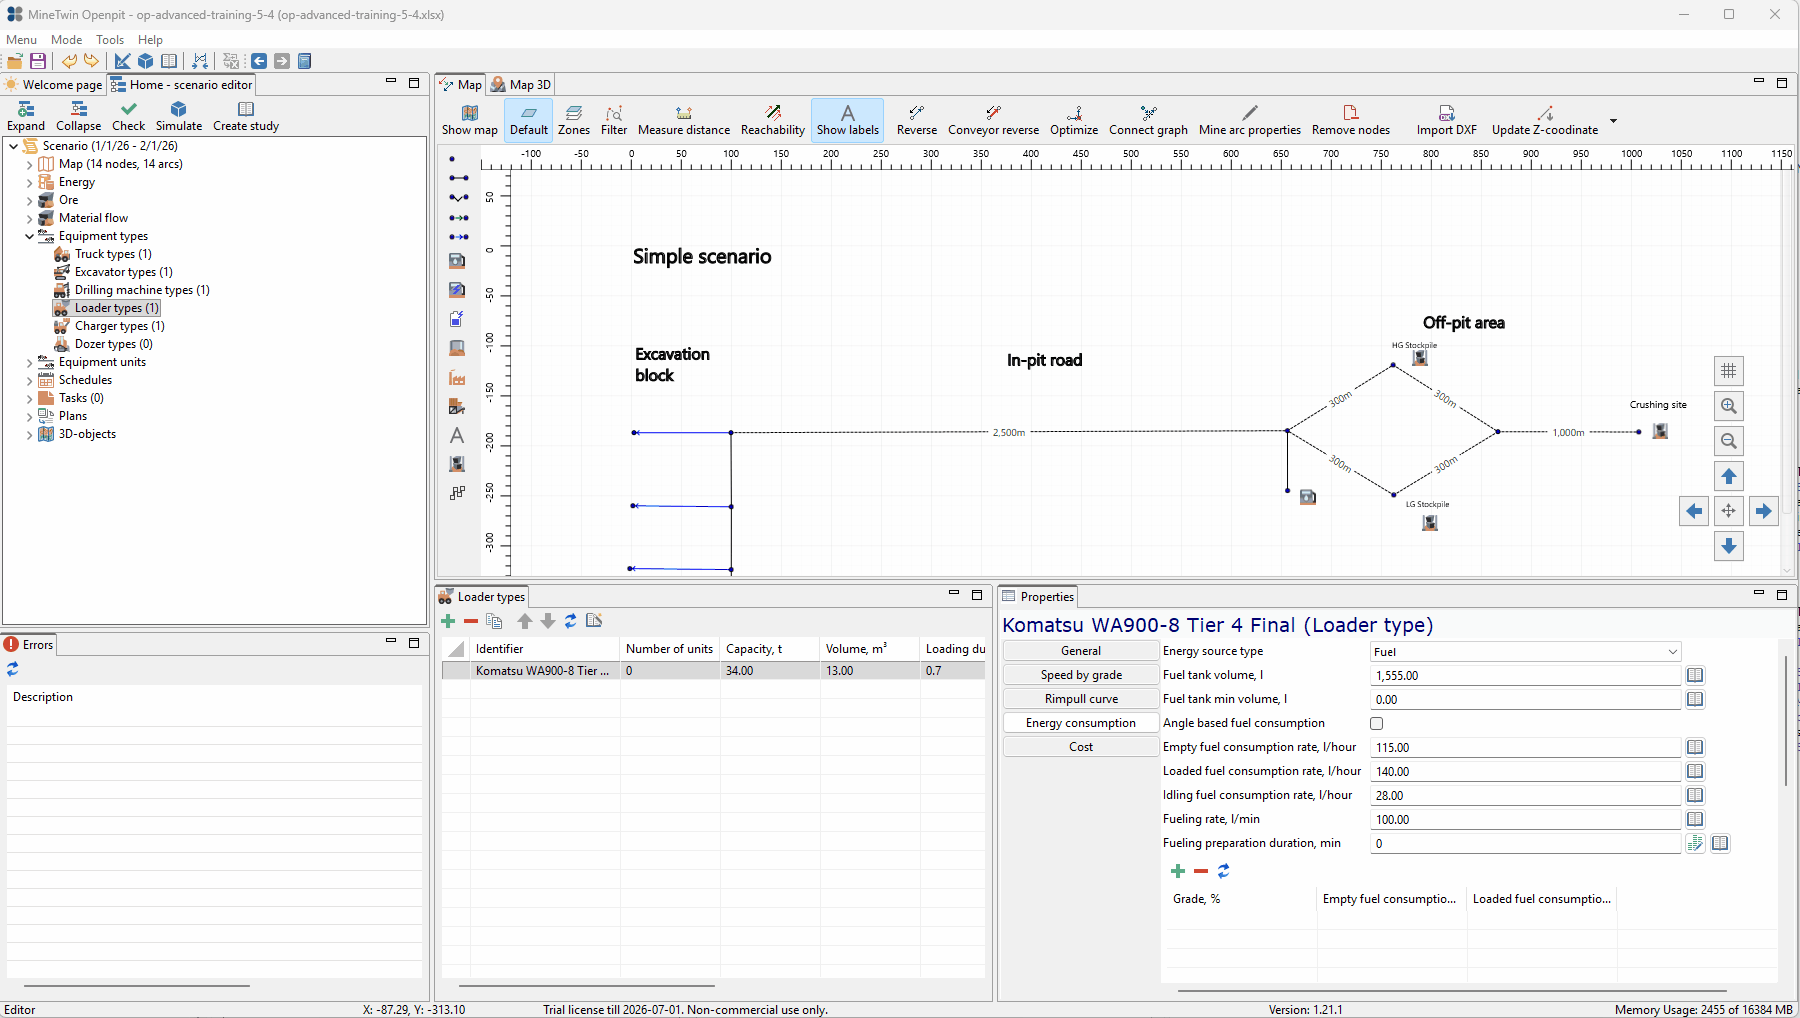Viewport: 1800px width, 1018px height.
Task: Expand the Map tree node
Action: click(x=29, y=164)
